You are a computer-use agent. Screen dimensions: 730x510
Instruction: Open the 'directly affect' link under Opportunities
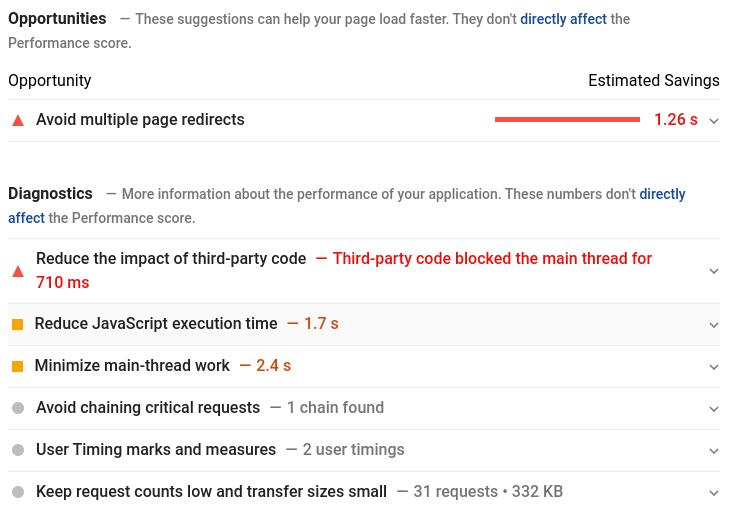point(563,19)
